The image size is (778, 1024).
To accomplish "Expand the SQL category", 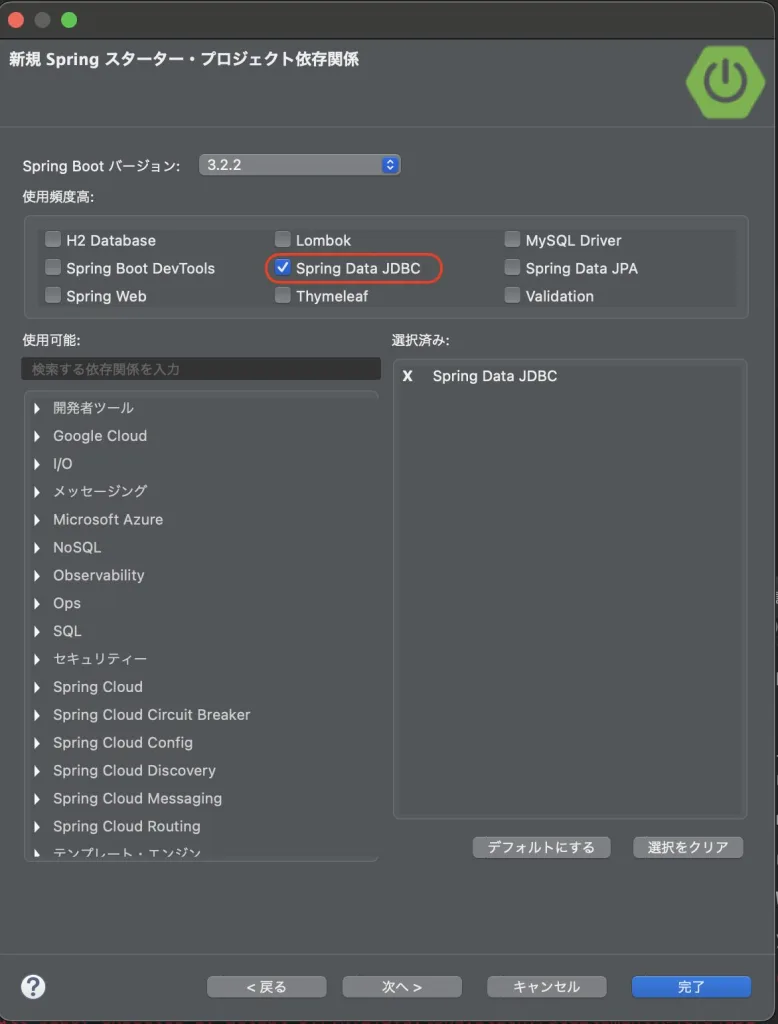I will [x=37, y=632].
